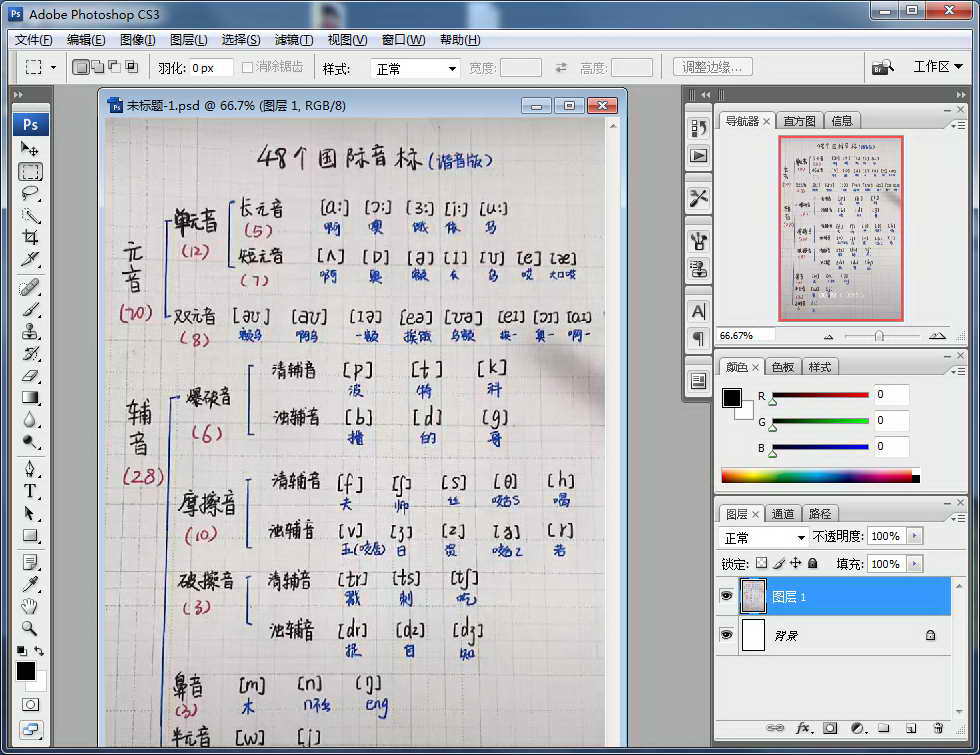This screenshot has height=755, width=980.
Task: Select the Eraser tool
Action: pyautogui.click(x=29, y=376)
